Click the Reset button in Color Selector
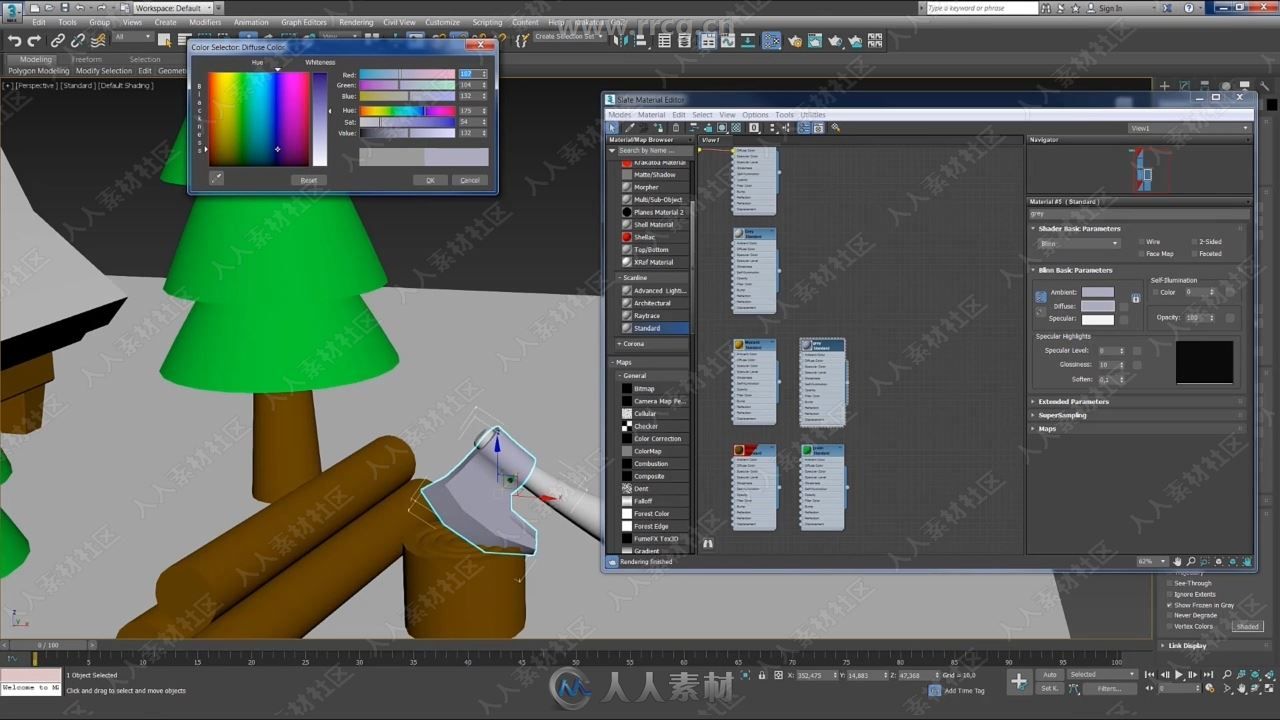1280x720 pixels. tap(309, 180)
